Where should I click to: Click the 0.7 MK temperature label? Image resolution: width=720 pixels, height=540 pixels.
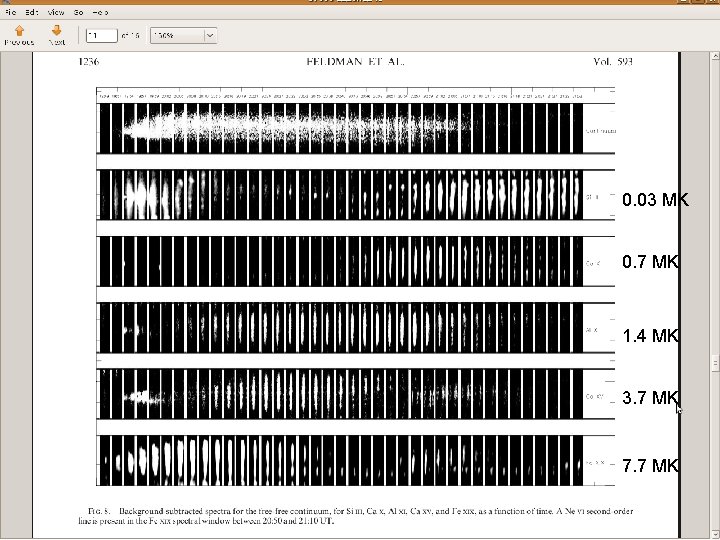coord(650,262)
